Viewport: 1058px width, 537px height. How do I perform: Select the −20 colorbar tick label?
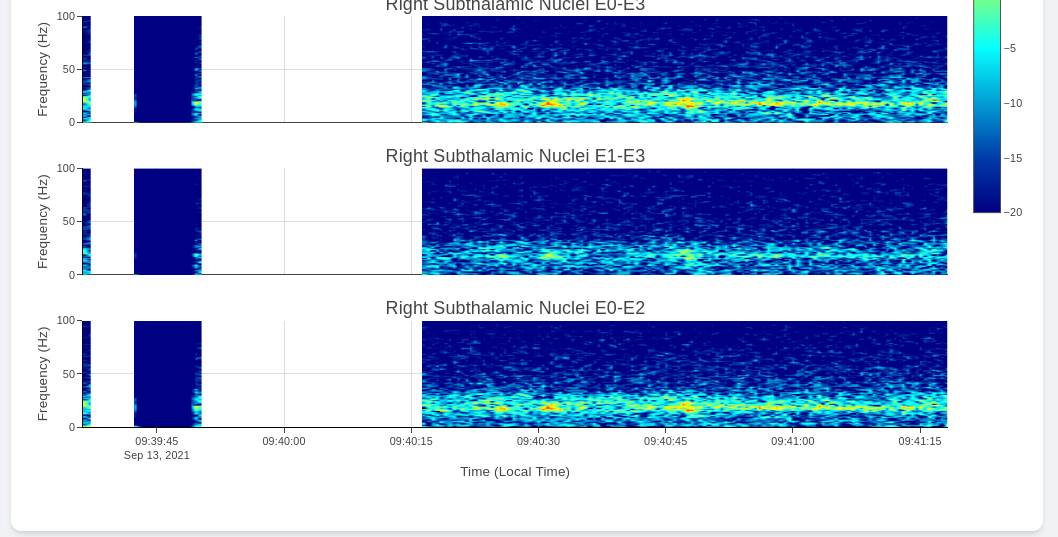tap(1012, 212)
